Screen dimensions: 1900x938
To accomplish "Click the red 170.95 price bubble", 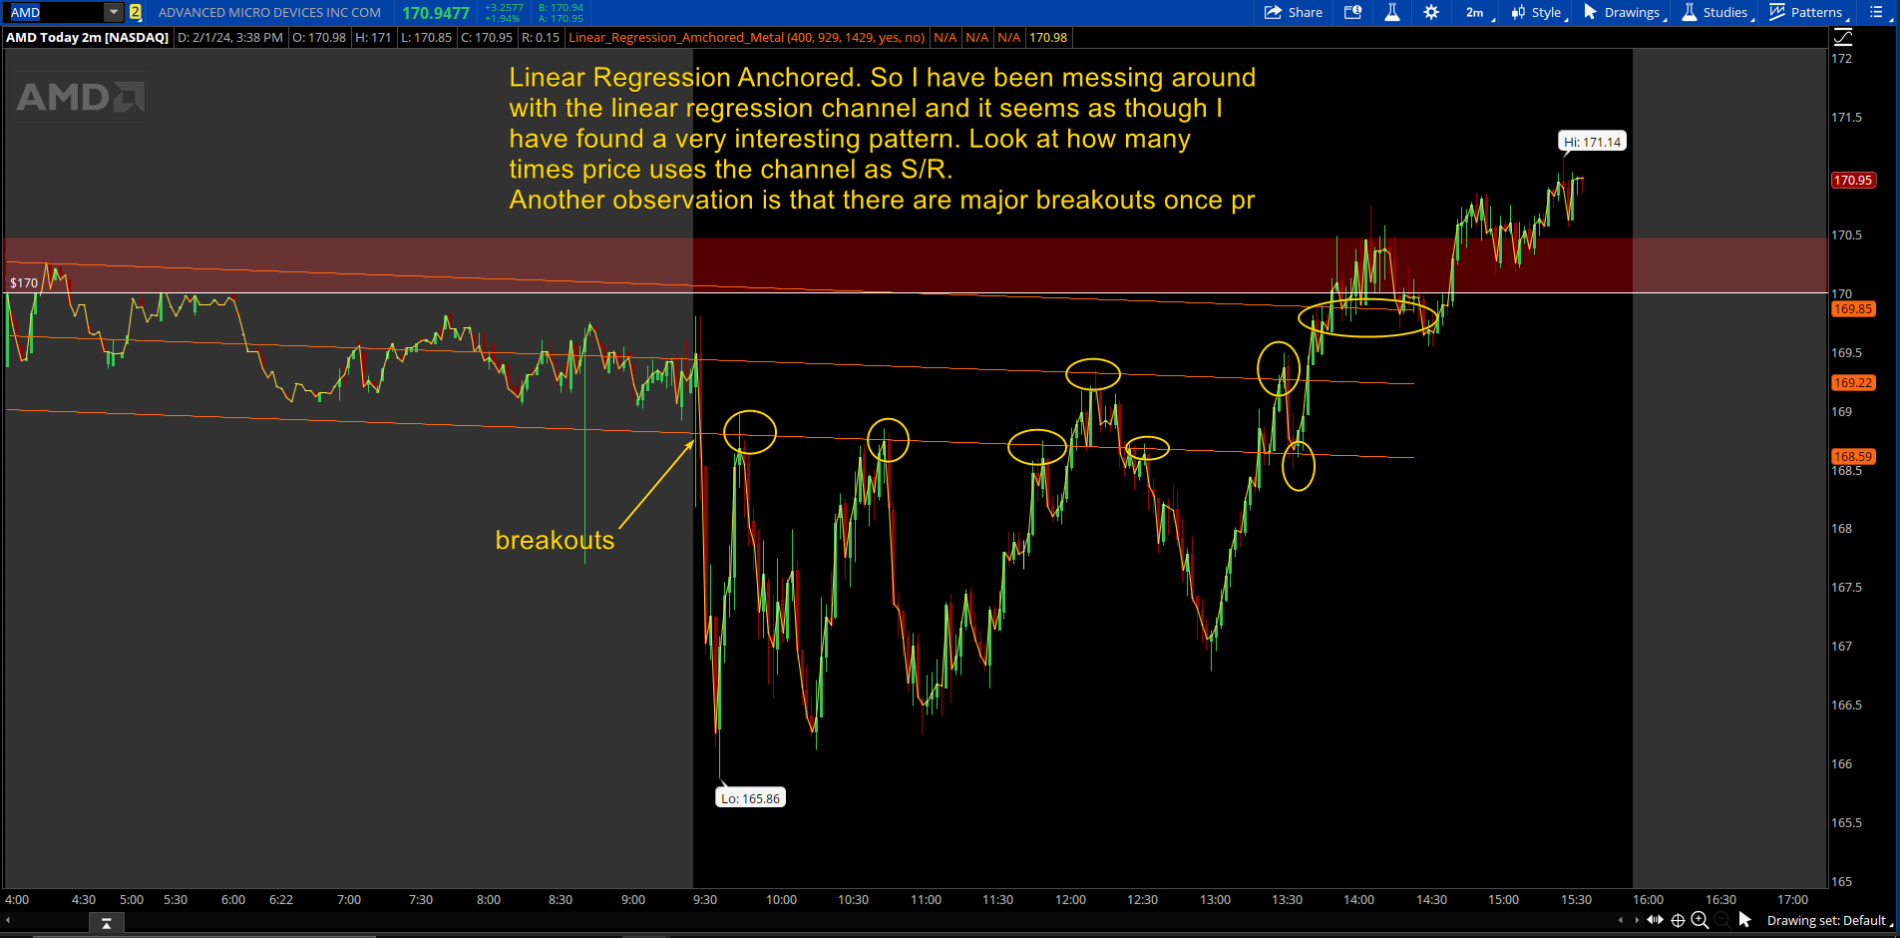I will click(x=1852, y=180).
